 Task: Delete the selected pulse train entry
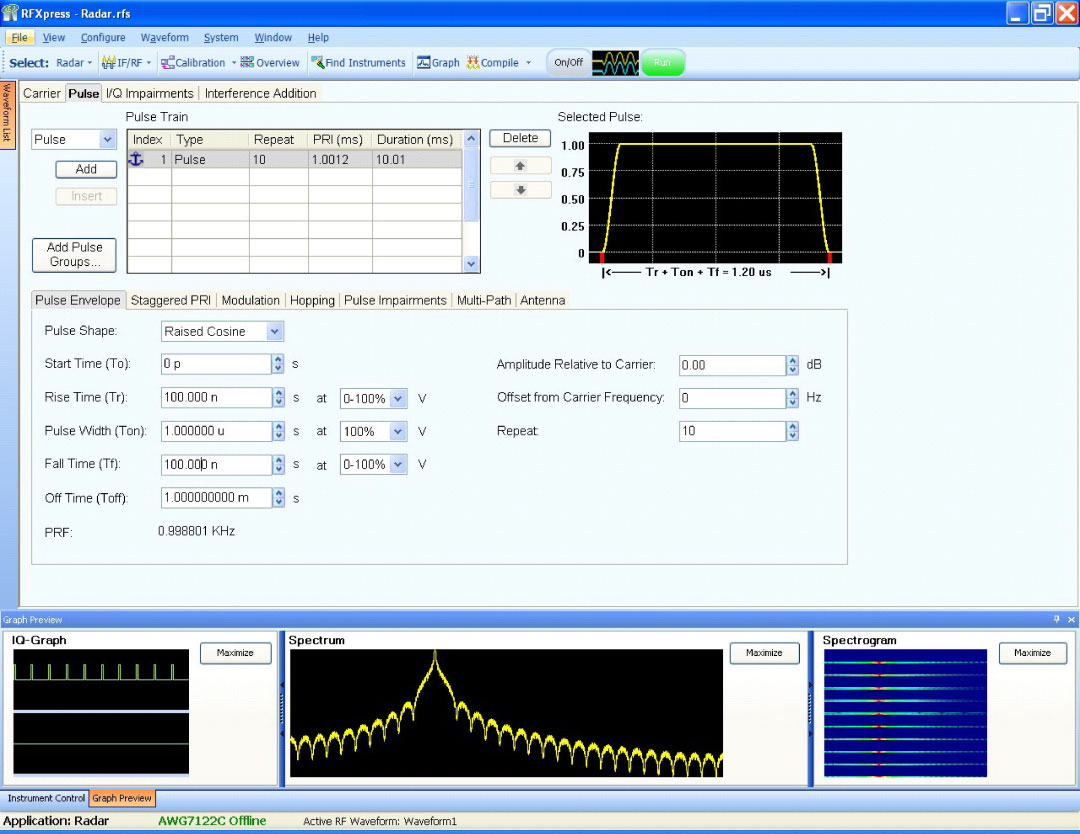[520, 138]
